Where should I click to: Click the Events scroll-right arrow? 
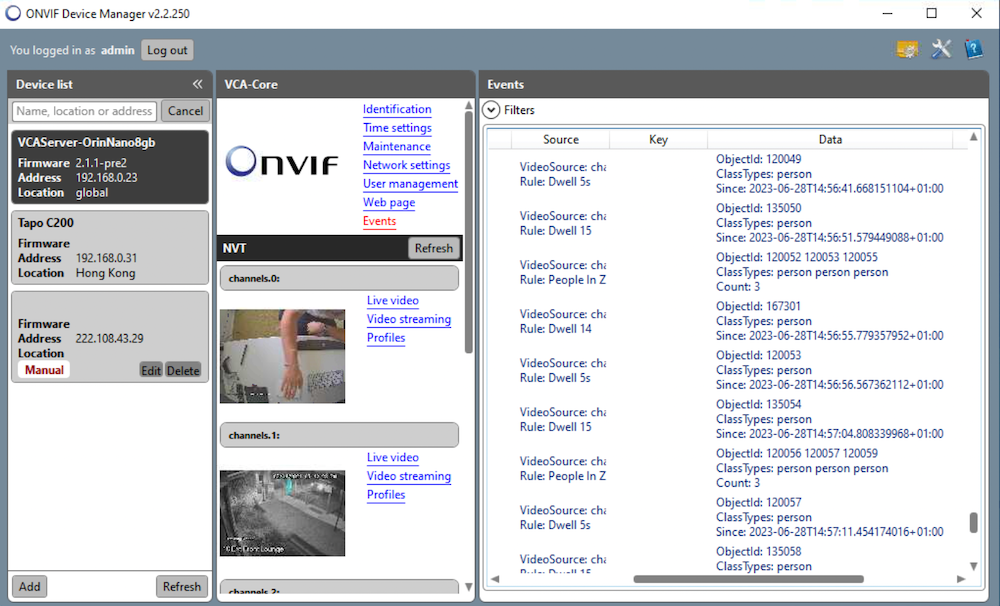click(961, 579)
